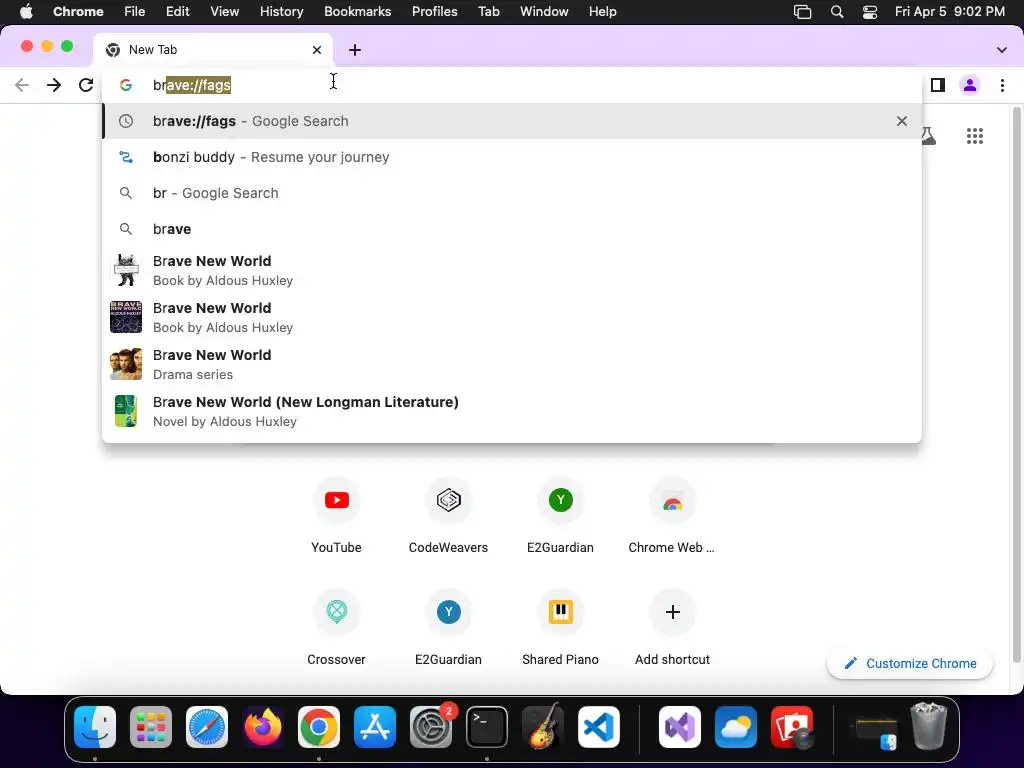The height and width of the screenshot is (768, 1024).
Task: Open Photo Booth from the Dock
Action: (x=792, y=727)
